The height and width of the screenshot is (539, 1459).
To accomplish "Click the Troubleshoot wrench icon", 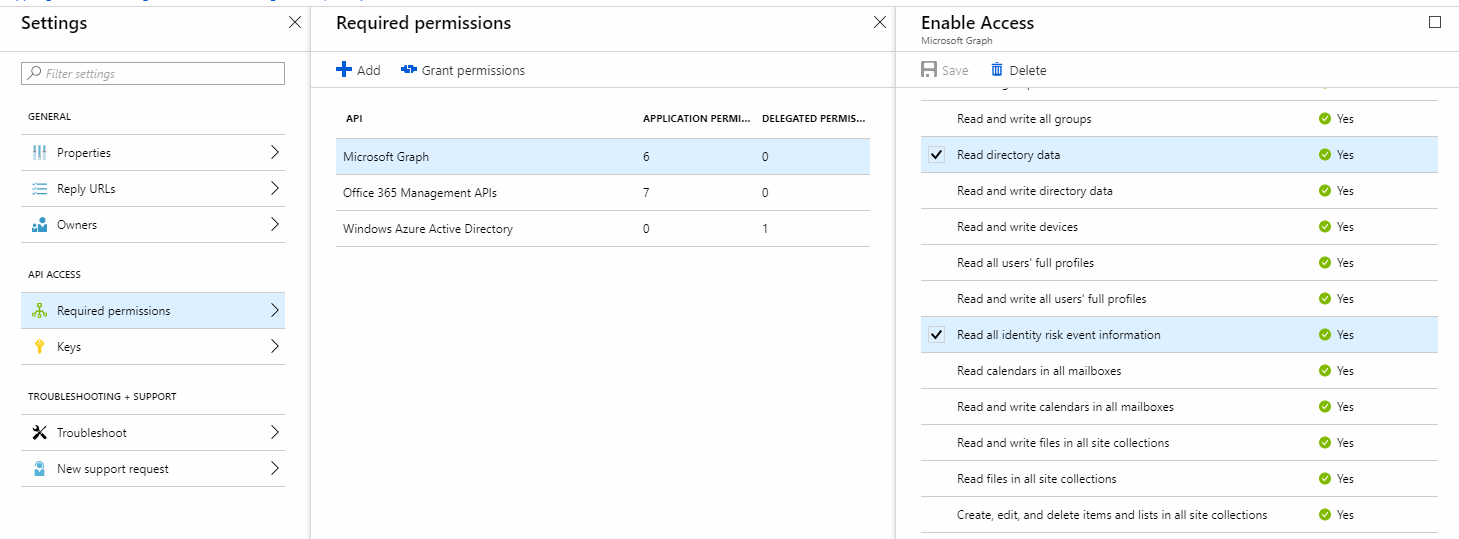I will pyautogui.click(x=40, y=433).
